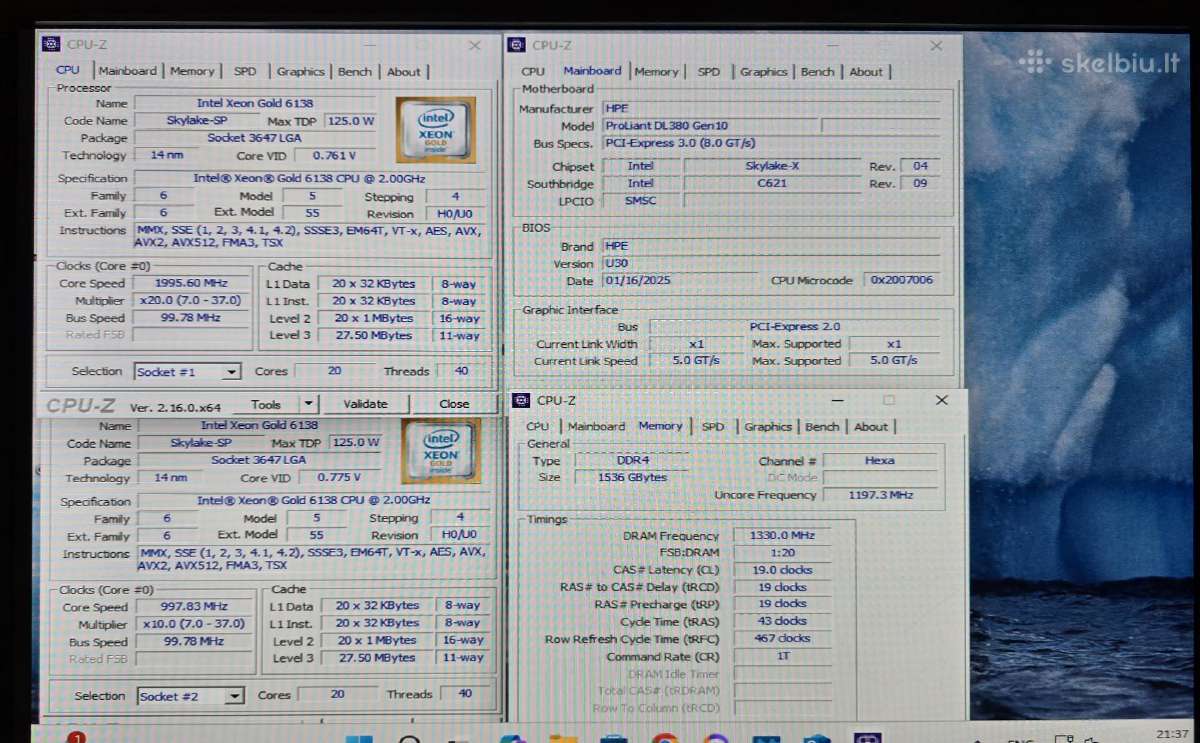Open the SPD tab in the Memory window
The height and width of the screenshot is (743, 1200).
pyautogui.click(x=713, y=426)
